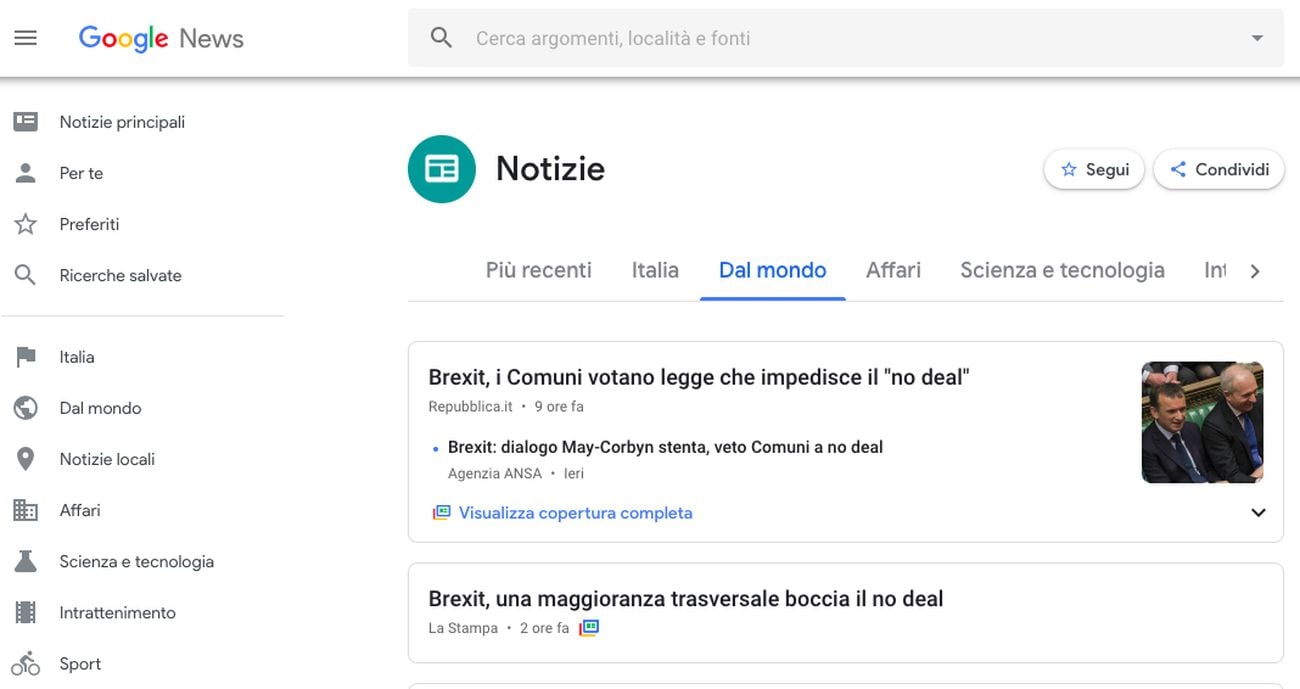Expand the search options dropdown arrow
Image resolution: width=1300 pixels, height=689 pixels.
click(1257, 38)
